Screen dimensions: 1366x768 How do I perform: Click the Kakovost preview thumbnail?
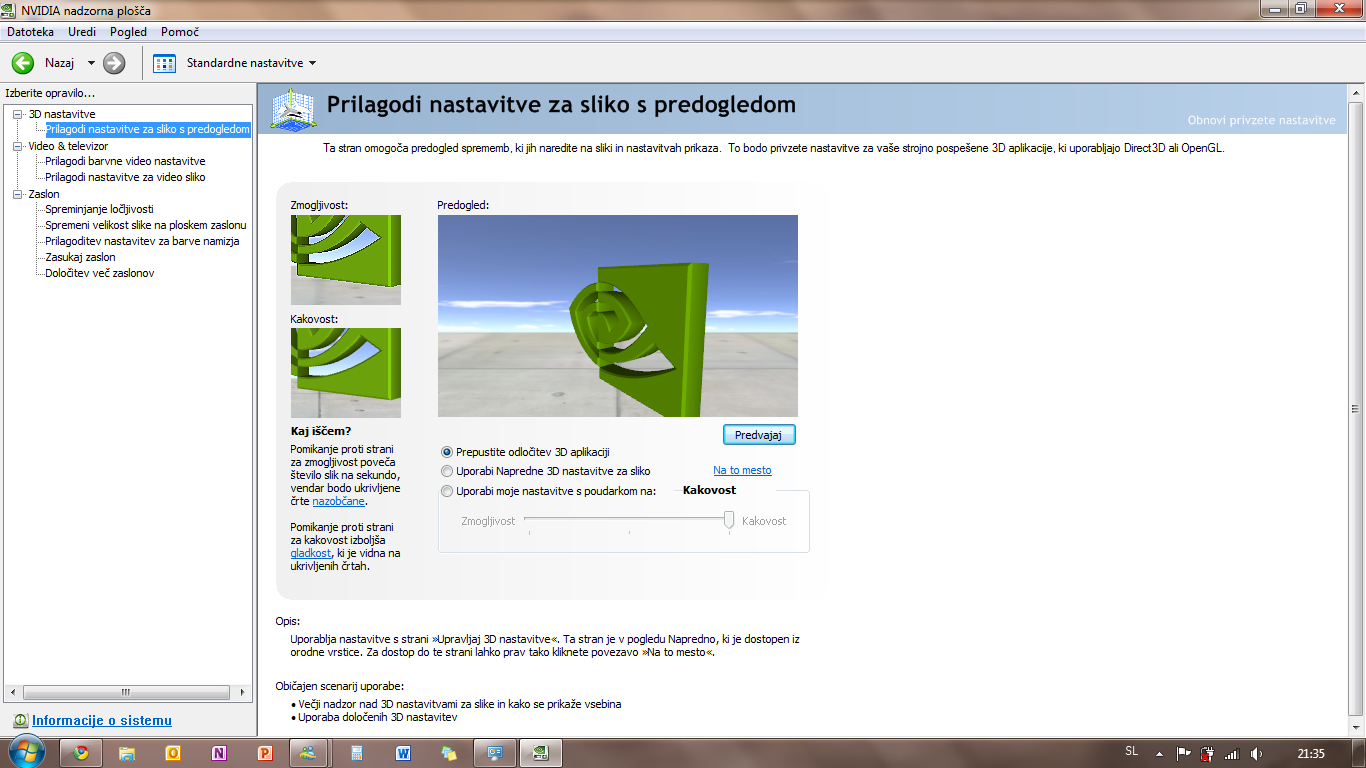[x=346, y=373]
